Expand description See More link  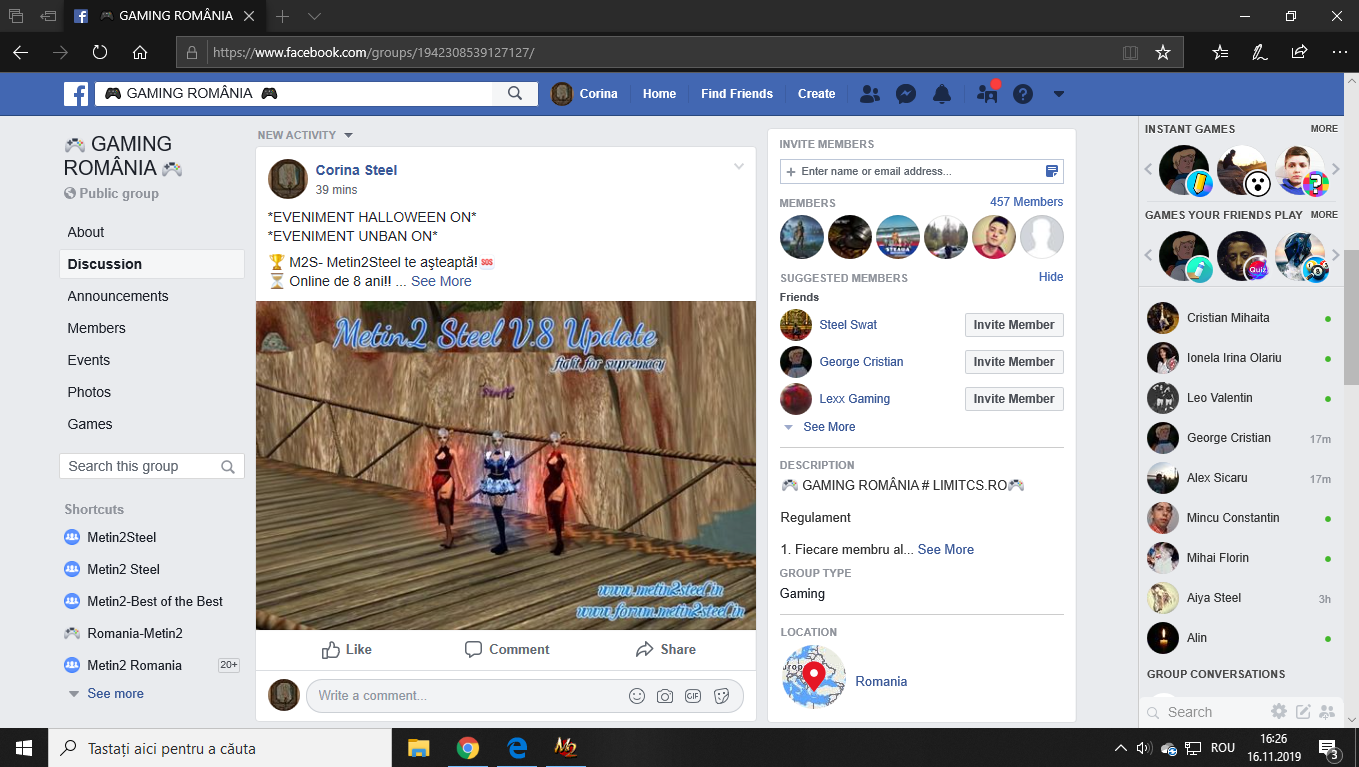pos(946,549)
